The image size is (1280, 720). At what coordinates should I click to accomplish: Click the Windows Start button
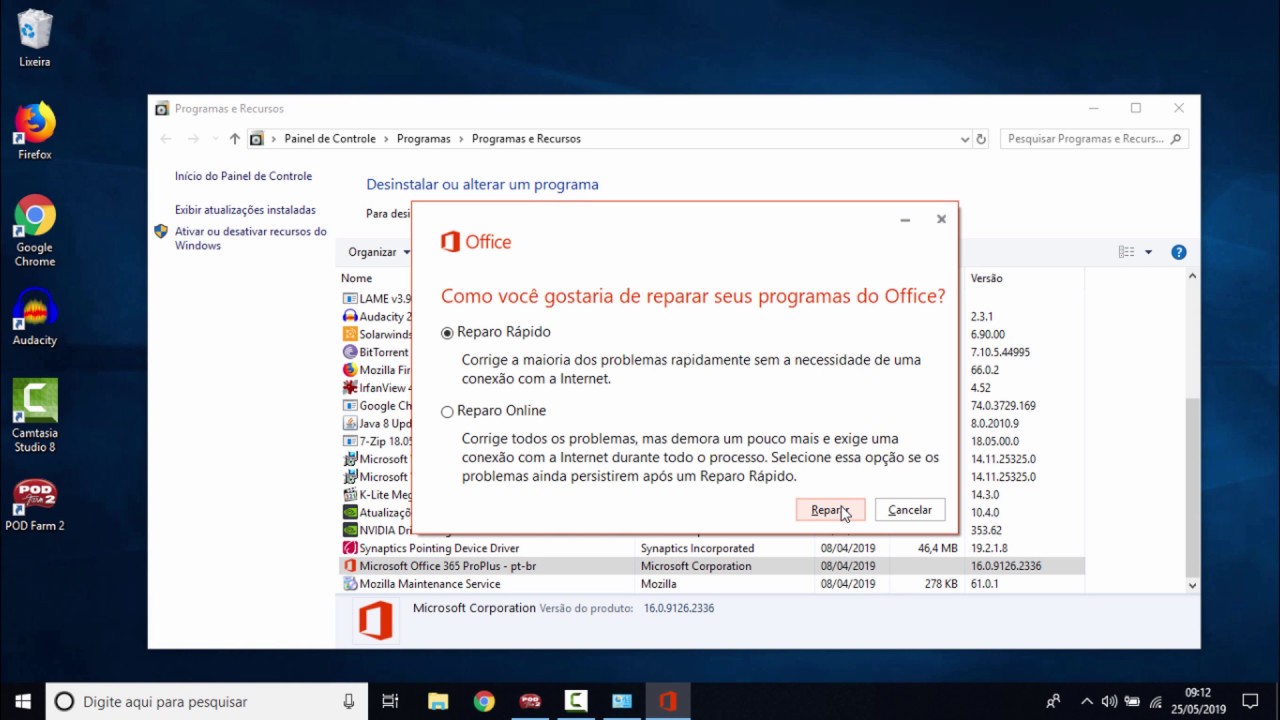23,701
